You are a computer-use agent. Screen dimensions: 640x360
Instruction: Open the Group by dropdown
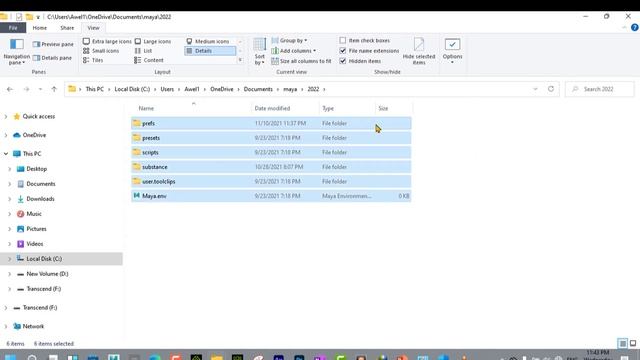[x=289, y=40]
